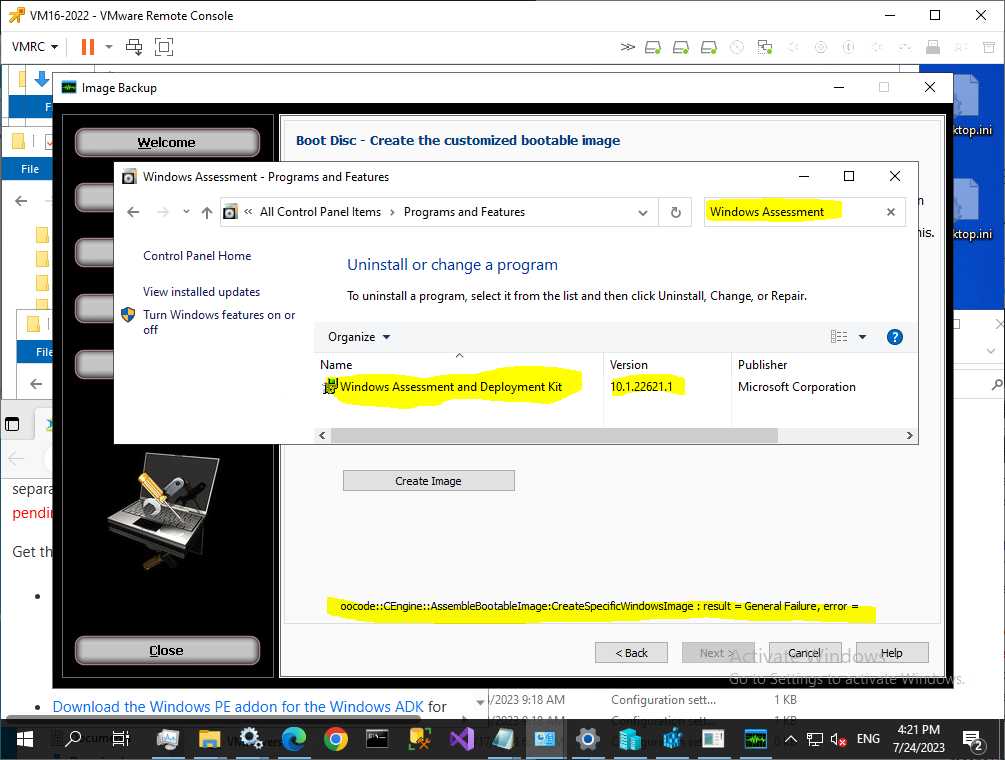
Task: Click the taskbar clock showing 4:21 PM
Action: pyautogui.click(x=918, y=738)
